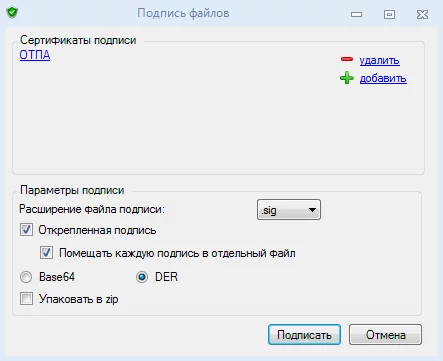Screen dimensions: 443x361
Task: Click the добавить link to add certificate
Action: click(383, 79)
